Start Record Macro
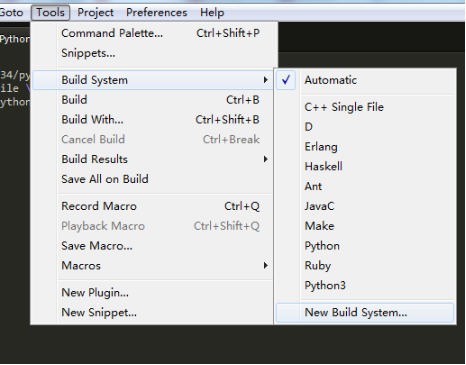Image resolution: width=466 pixels, height=365 pixels. pos(153,206)
